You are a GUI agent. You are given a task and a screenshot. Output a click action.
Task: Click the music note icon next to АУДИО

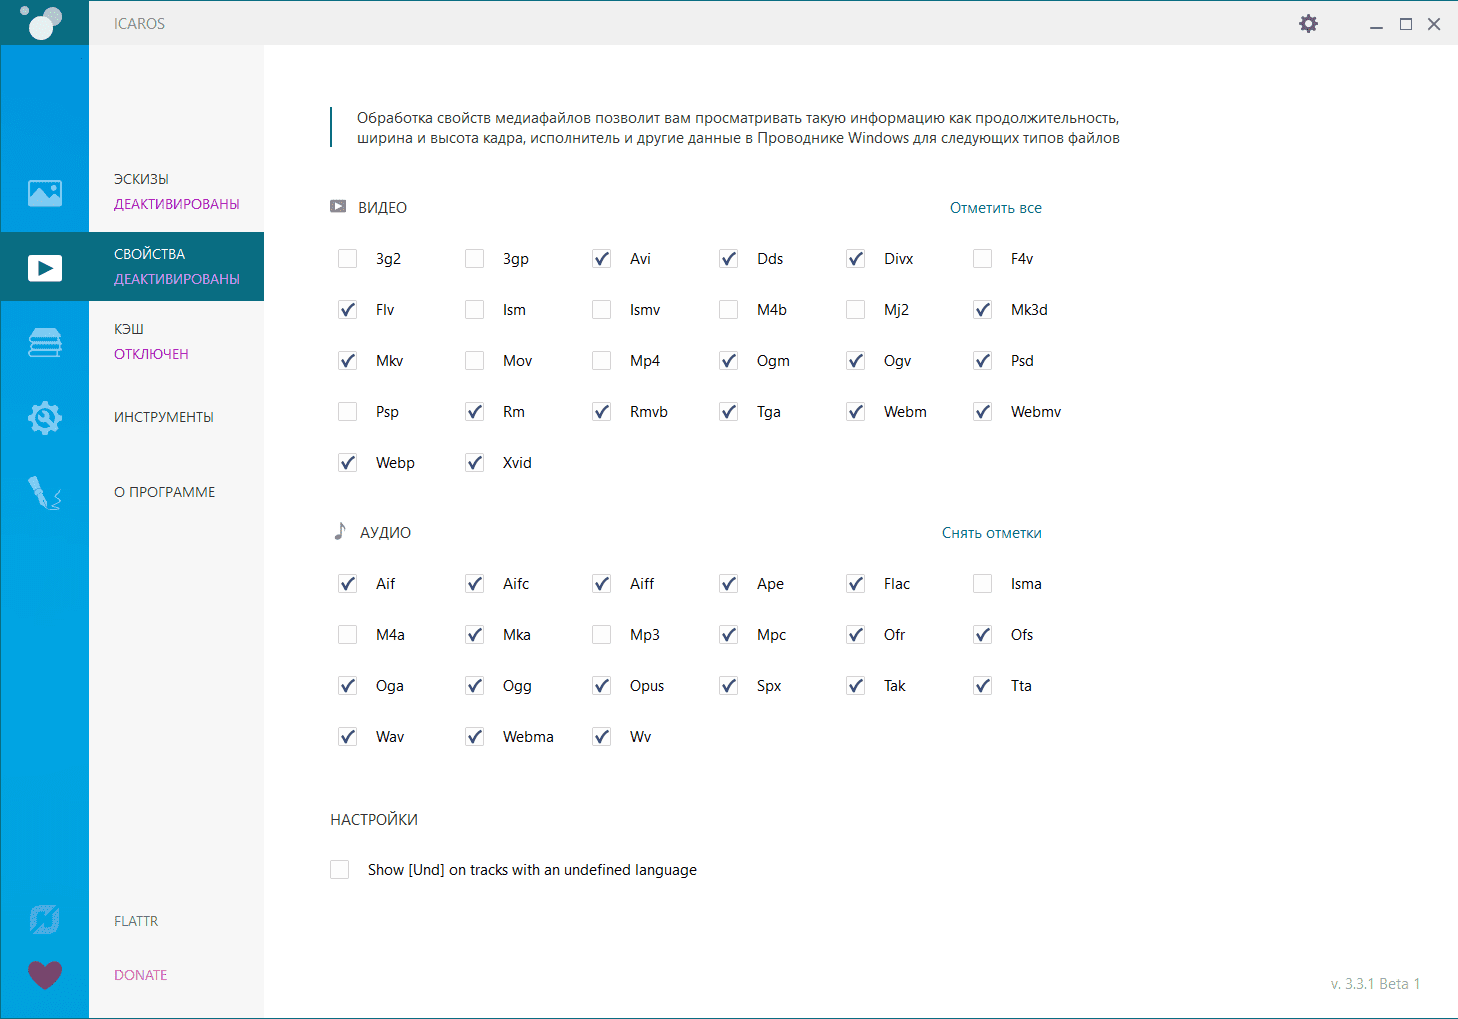(x=340, y=531)
